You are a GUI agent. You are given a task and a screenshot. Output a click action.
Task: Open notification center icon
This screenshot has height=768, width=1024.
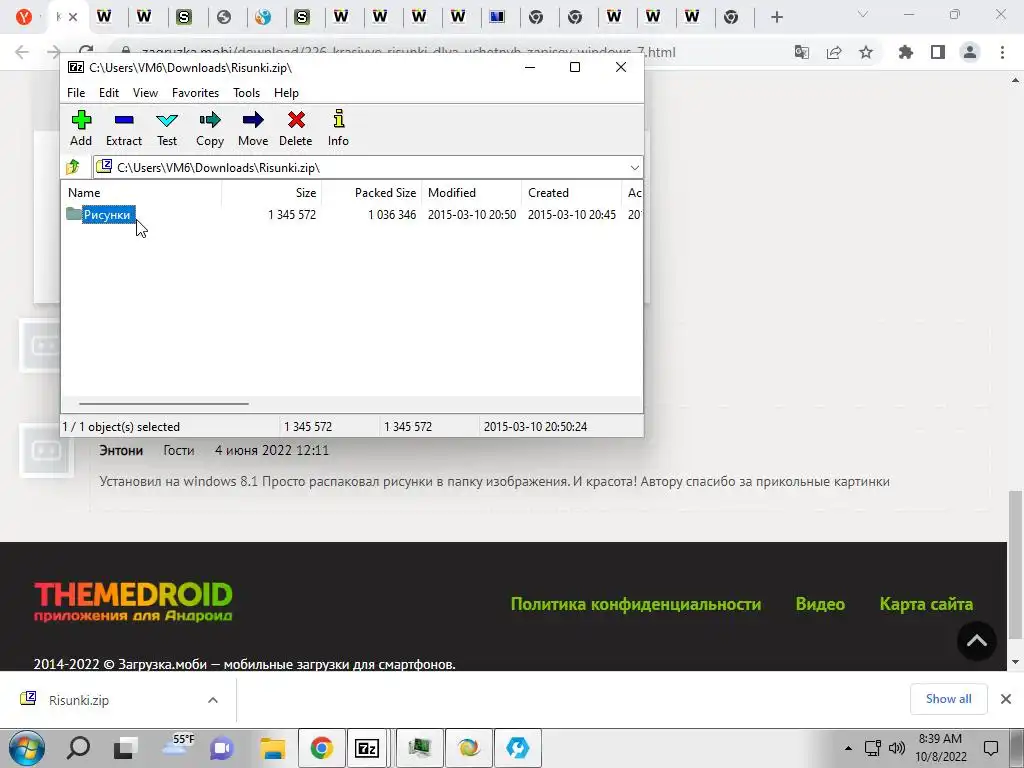point(991,748)
